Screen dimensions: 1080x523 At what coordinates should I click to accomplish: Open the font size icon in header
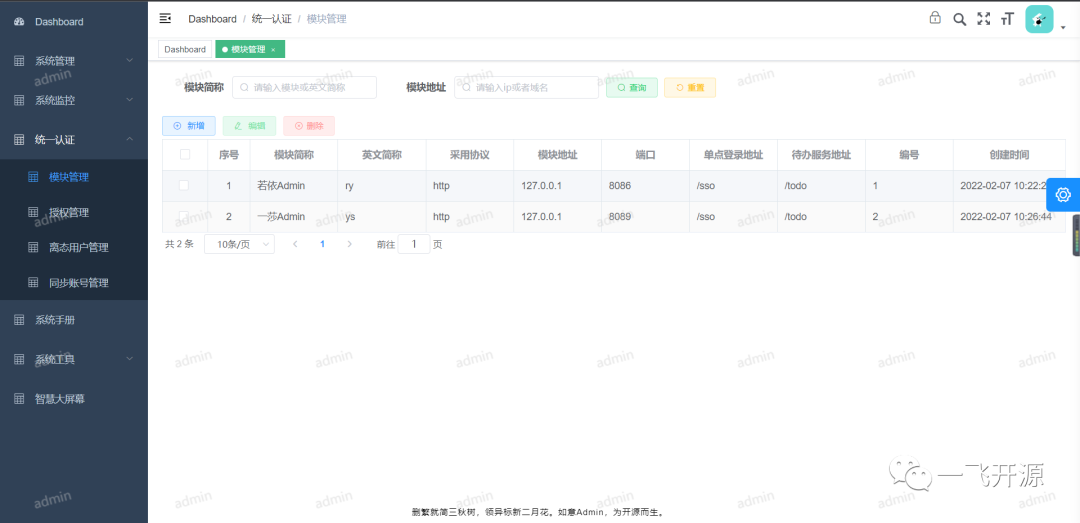[1008, 19]
